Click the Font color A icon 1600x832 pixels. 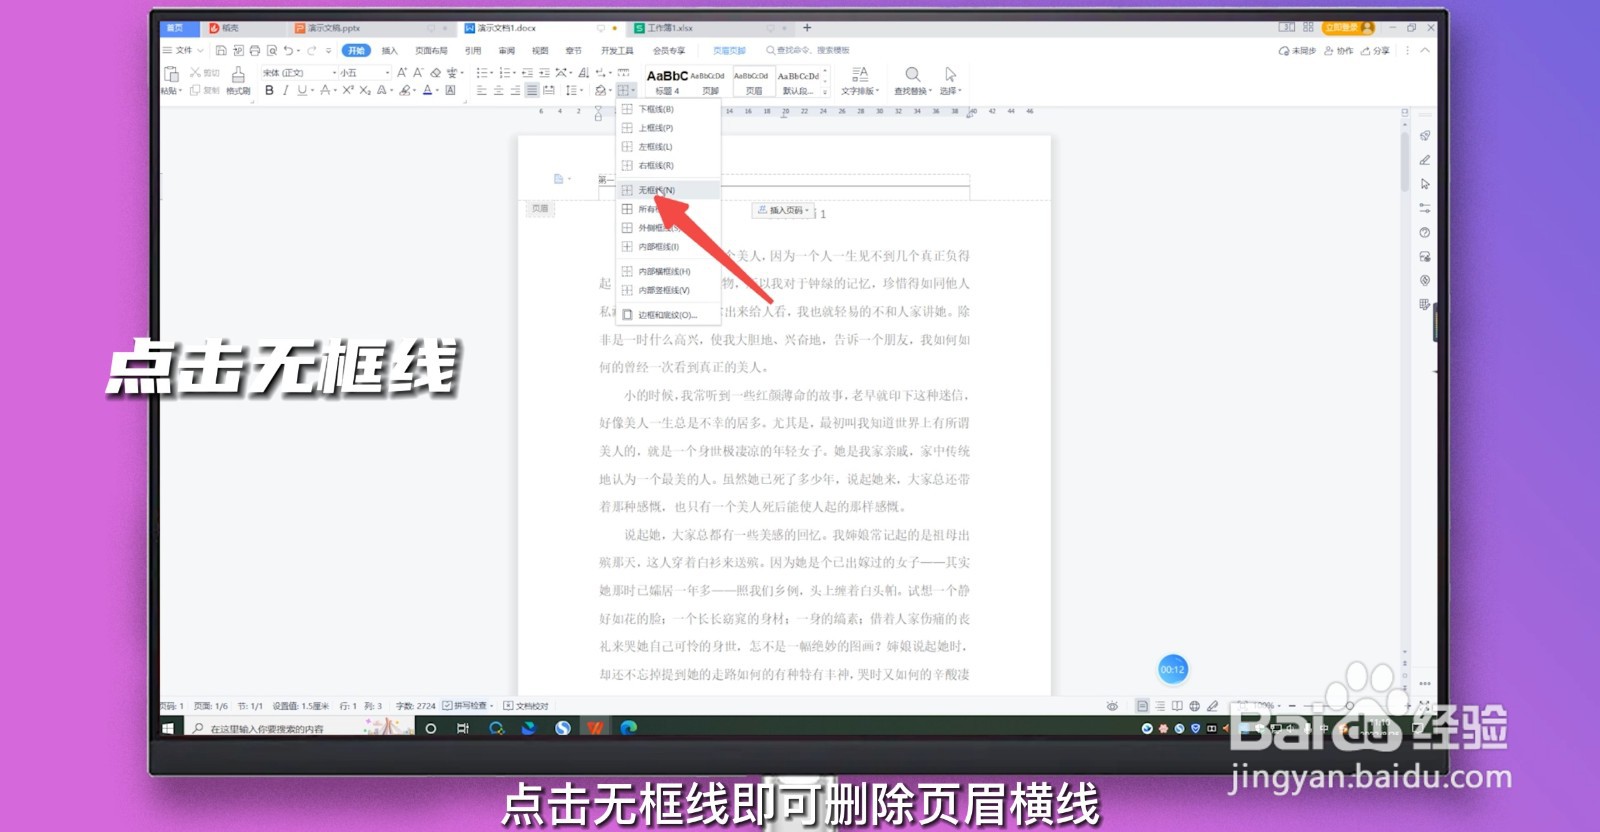[427, 90]
